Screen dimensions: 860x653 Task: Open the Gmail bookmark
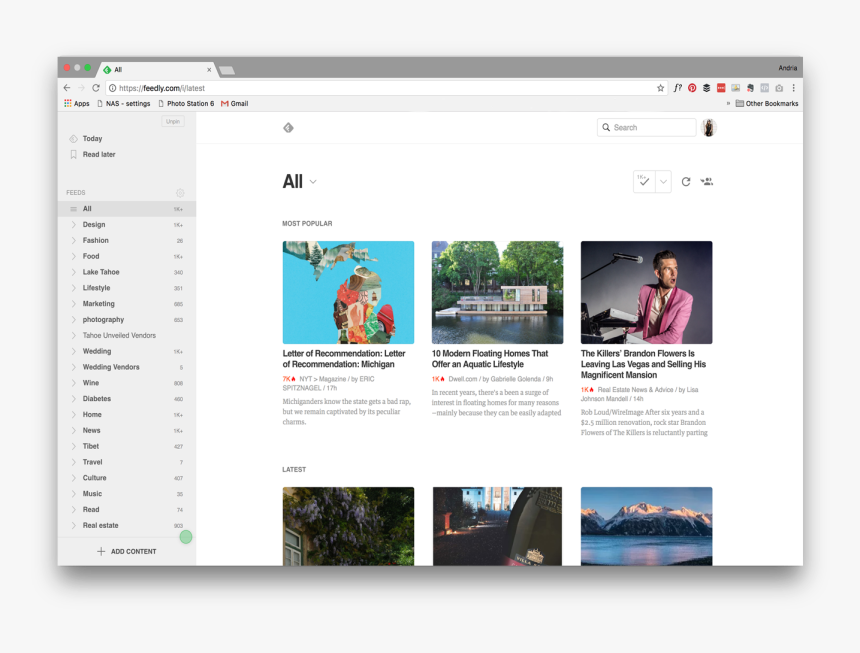click(234, 103)
